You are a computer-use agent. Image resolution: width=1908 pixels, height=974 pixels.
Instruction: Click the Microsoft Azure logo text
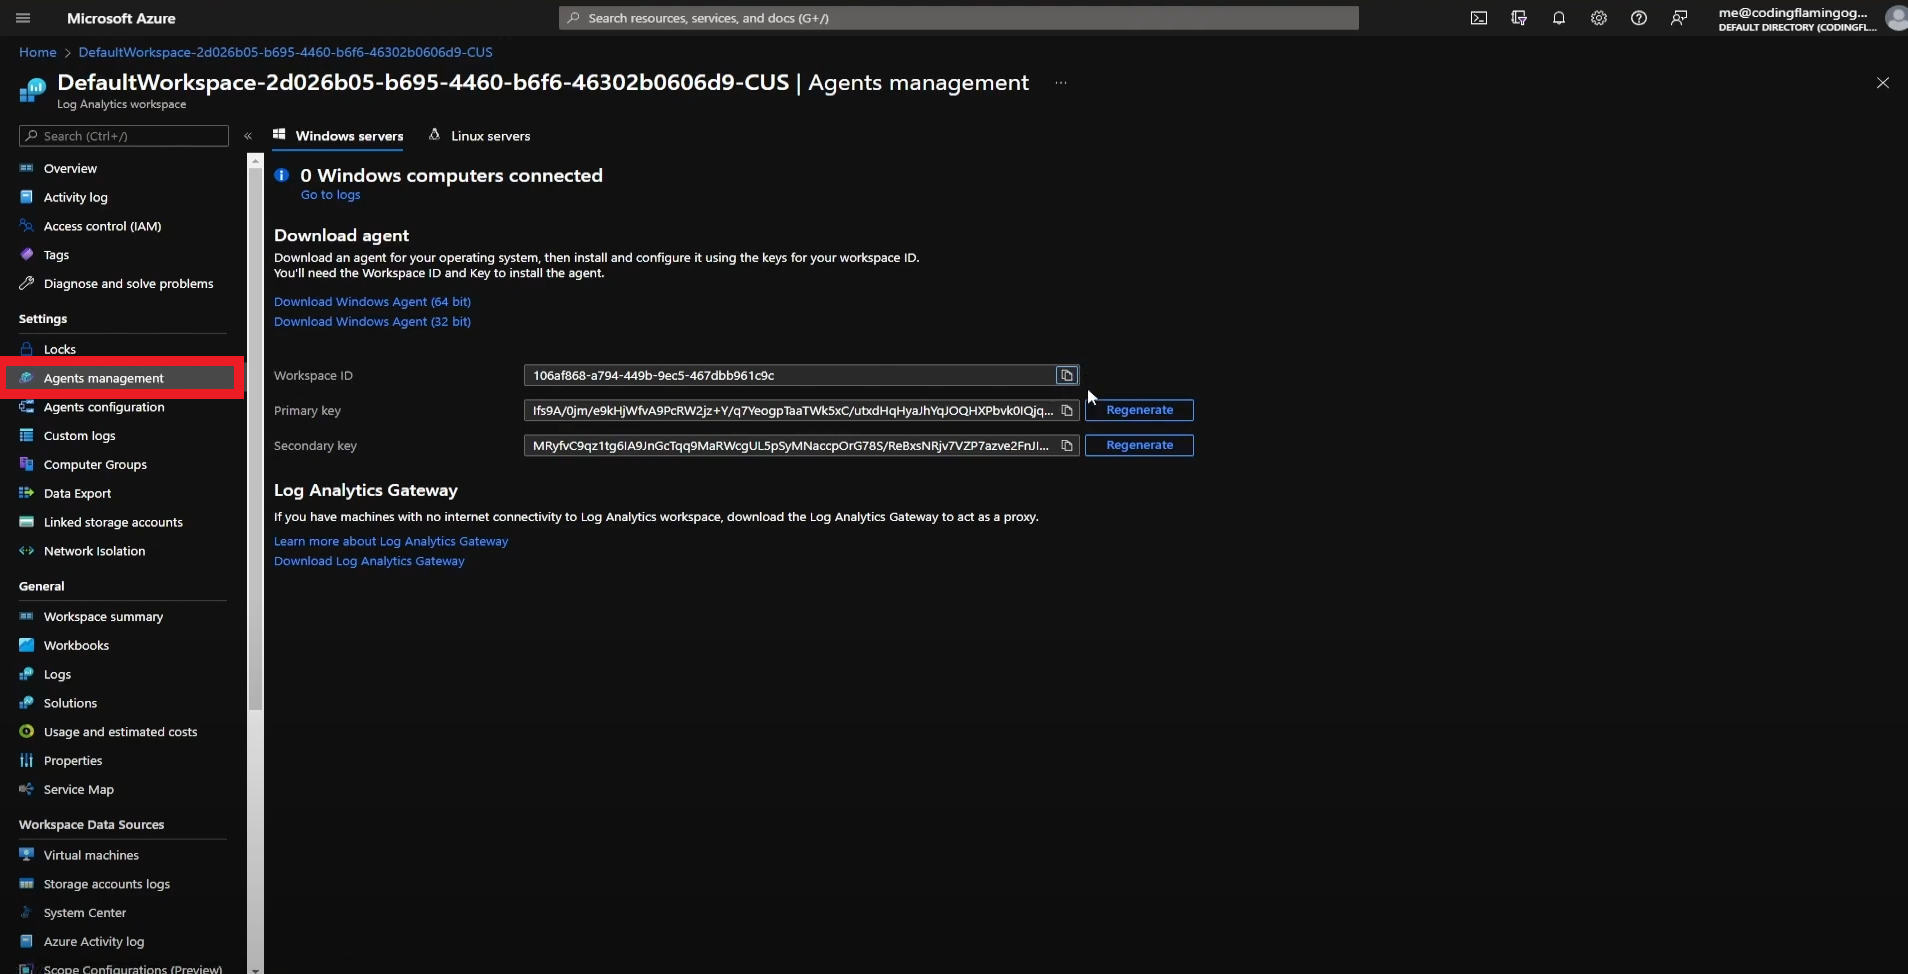pyautogui.click(x=121, y=18)
